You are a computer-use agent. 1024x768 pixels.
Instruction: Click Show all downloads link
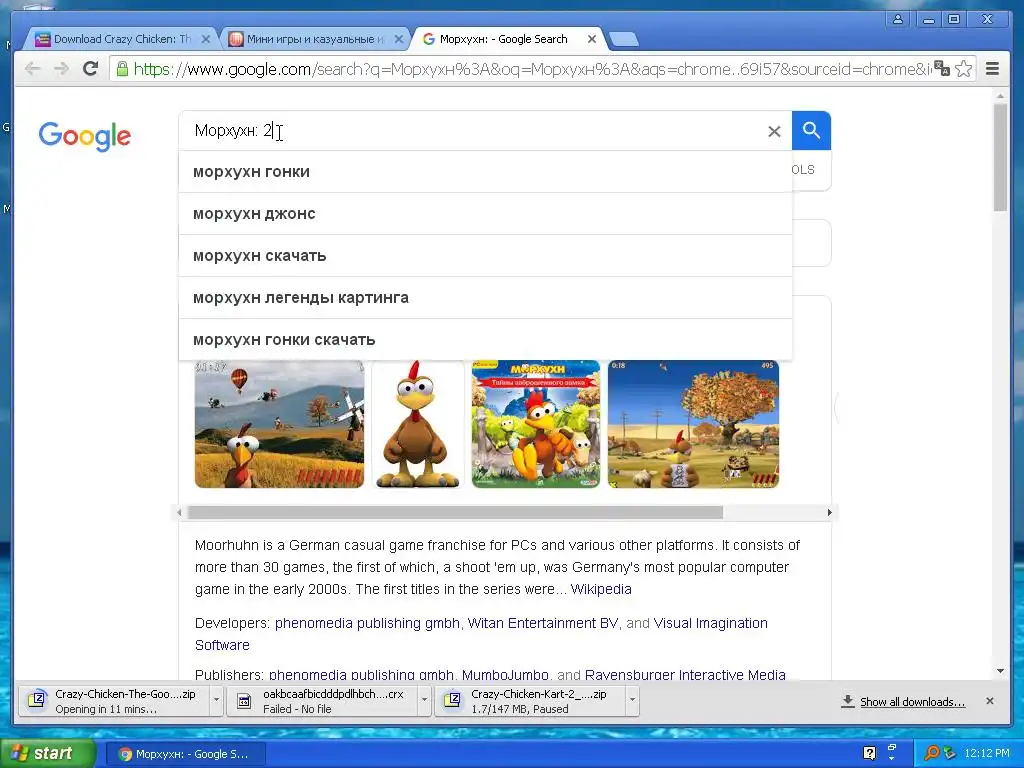912,701
